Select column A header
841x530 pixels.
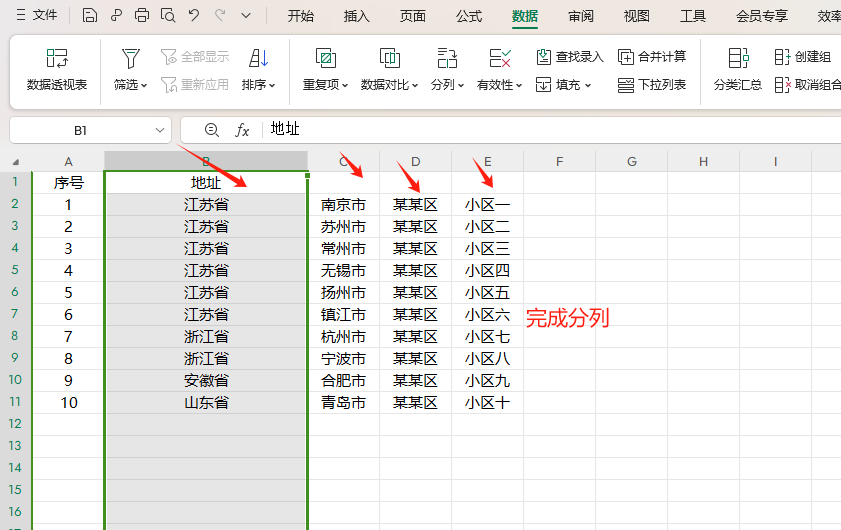tap(68, 161)
